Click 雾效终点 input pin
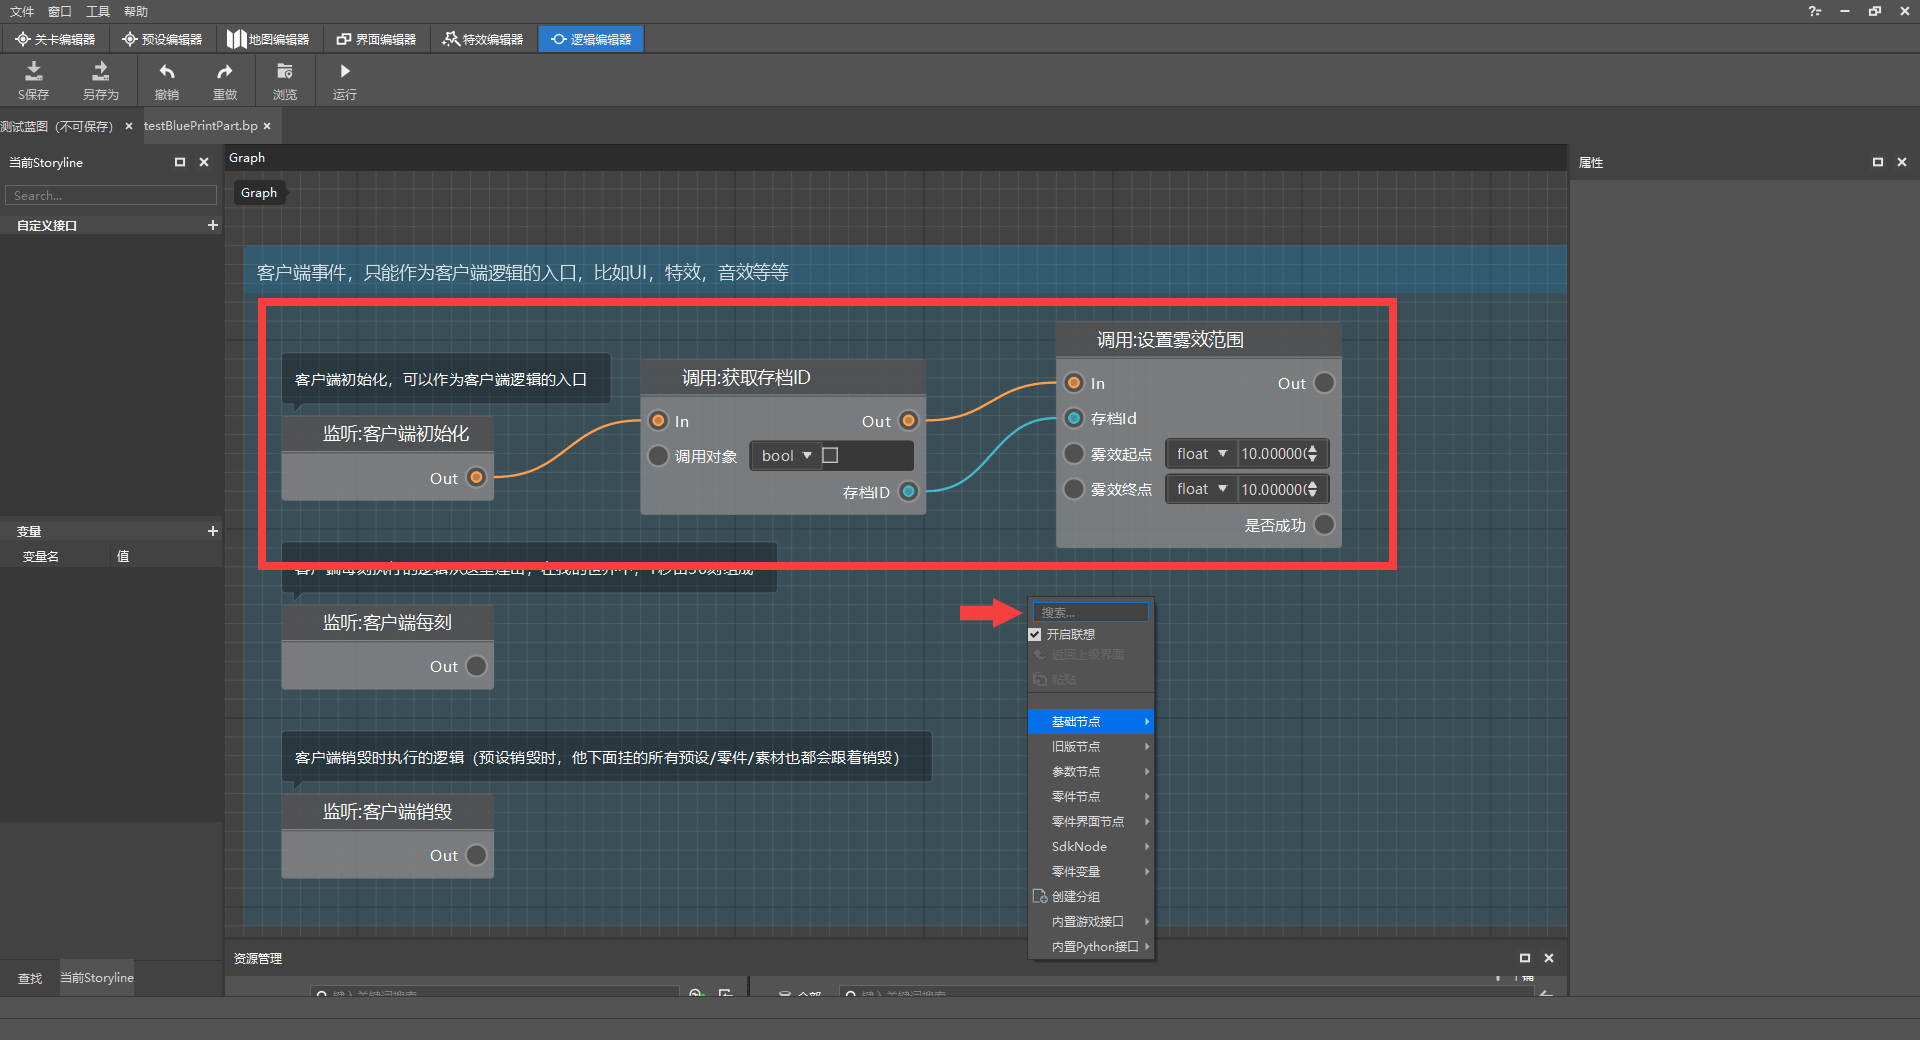Viewport: 1920px width, 1040px height. click(x=1074, y=489)
